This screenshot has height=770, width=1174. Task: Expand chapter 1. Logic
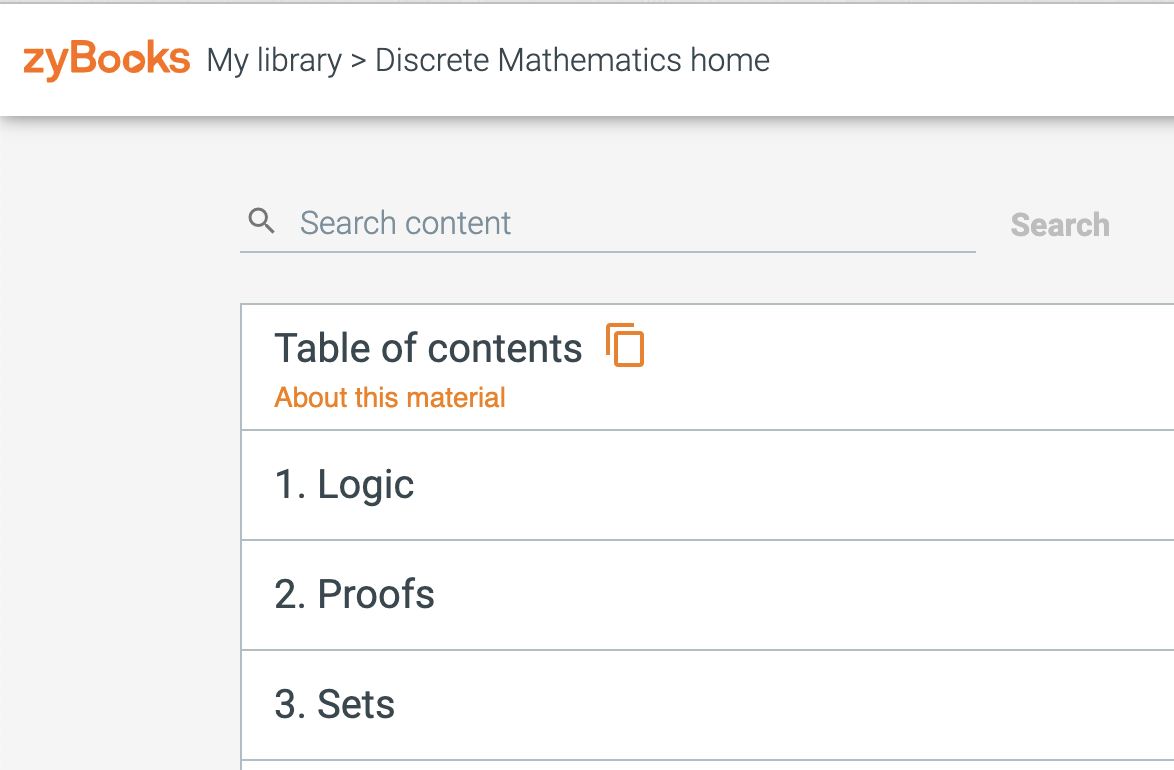(707, 485)
